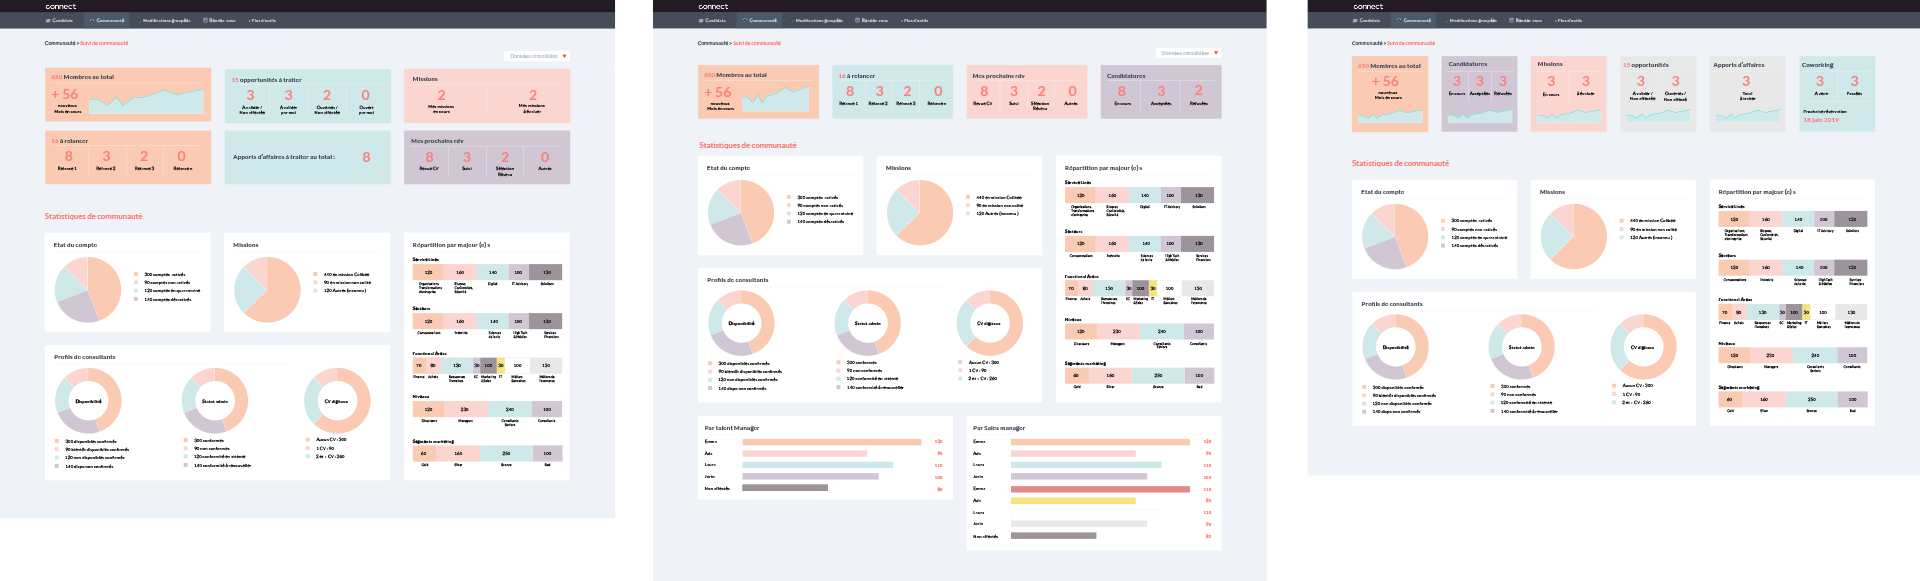This screenshot has width=1920, height=581.
Task: Open the Plan d'outils tab in the middle navbar
Action: pos(916,20)
